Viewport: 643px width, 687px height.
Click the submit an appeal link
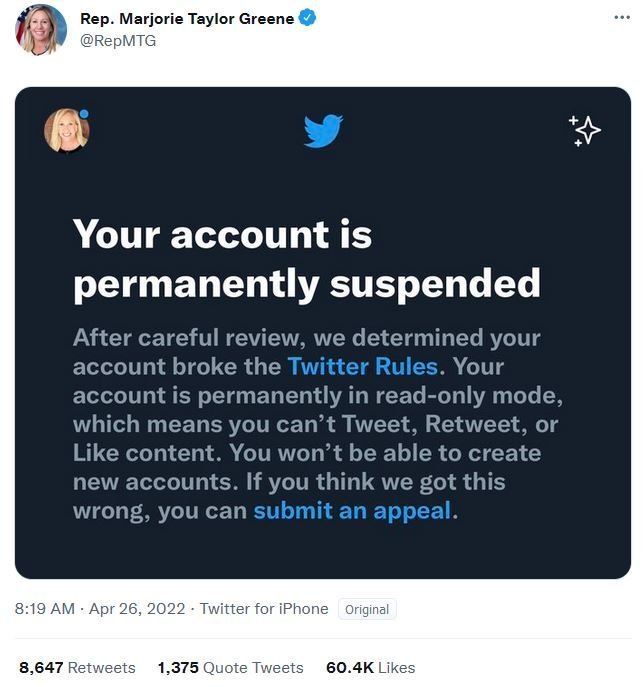pos(352,511)
